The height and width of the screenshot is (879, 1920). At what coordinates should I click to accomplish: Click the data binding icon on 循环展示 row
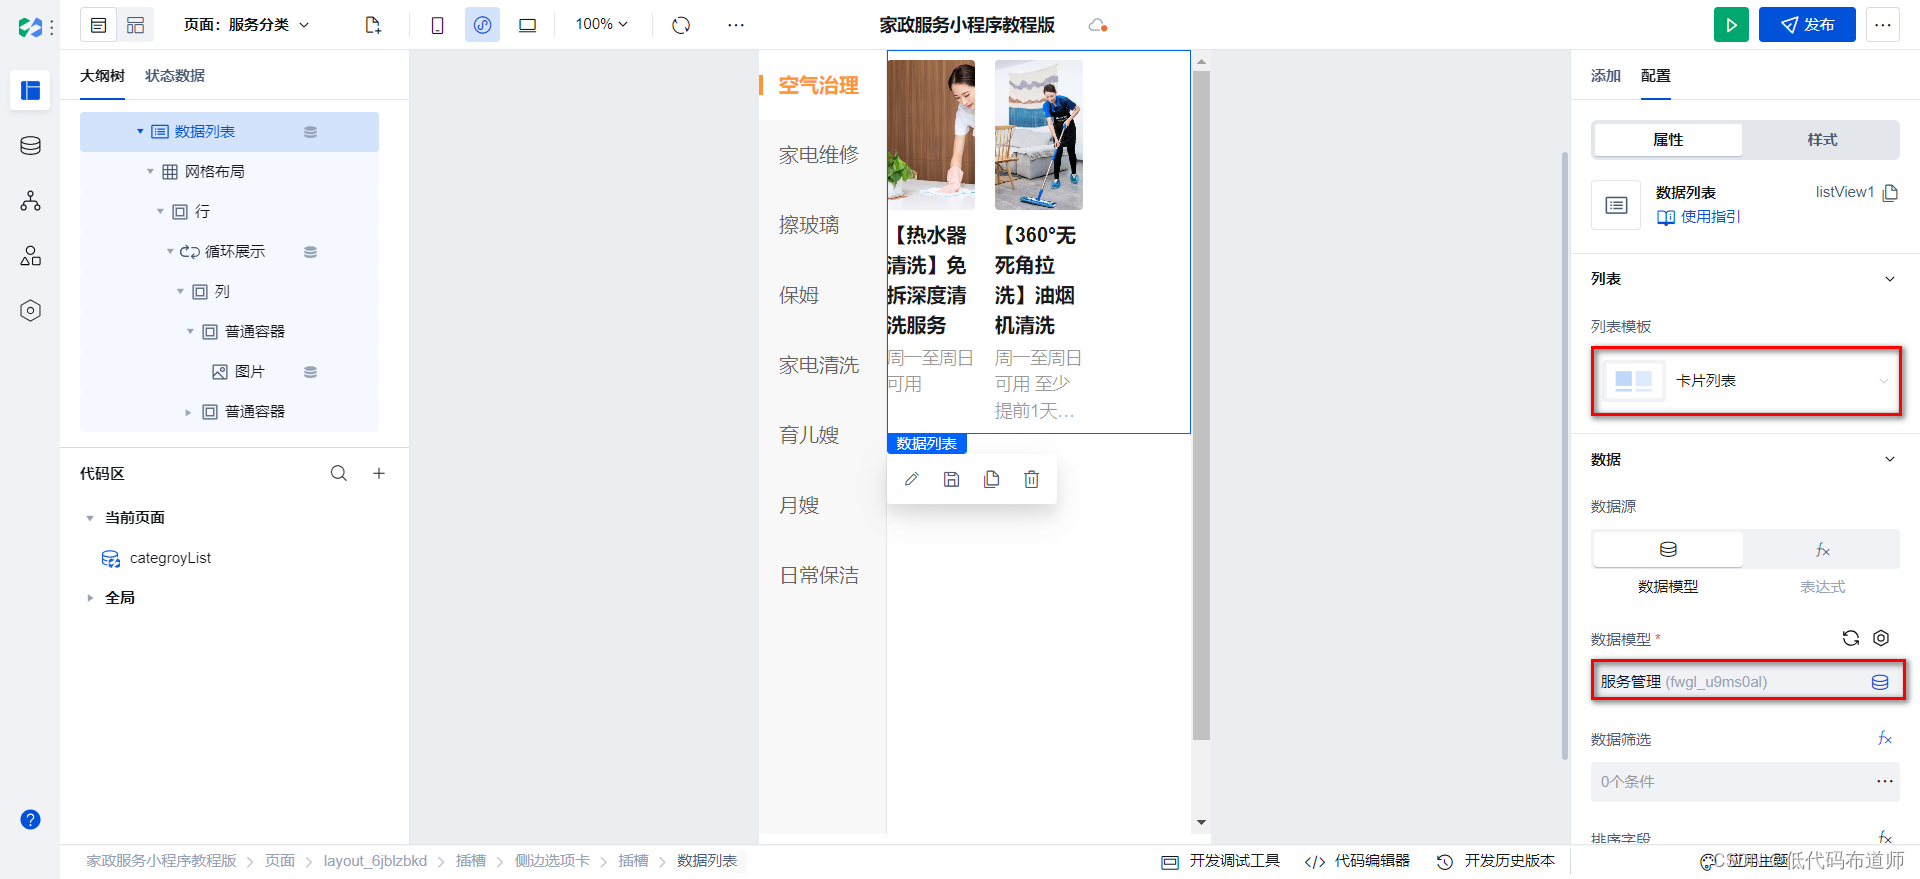click(x=311, y=252)
